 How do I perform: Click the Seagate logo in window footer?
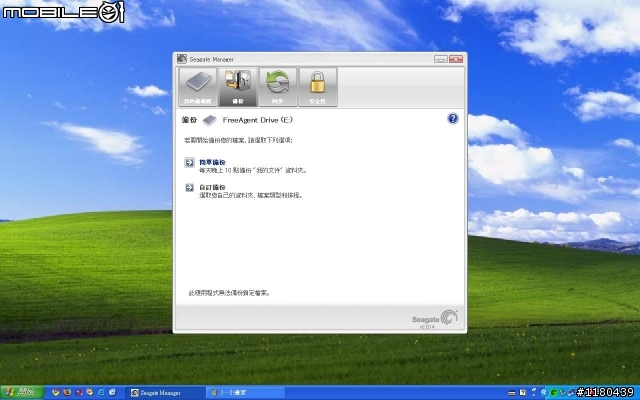[x=435, y=318]
